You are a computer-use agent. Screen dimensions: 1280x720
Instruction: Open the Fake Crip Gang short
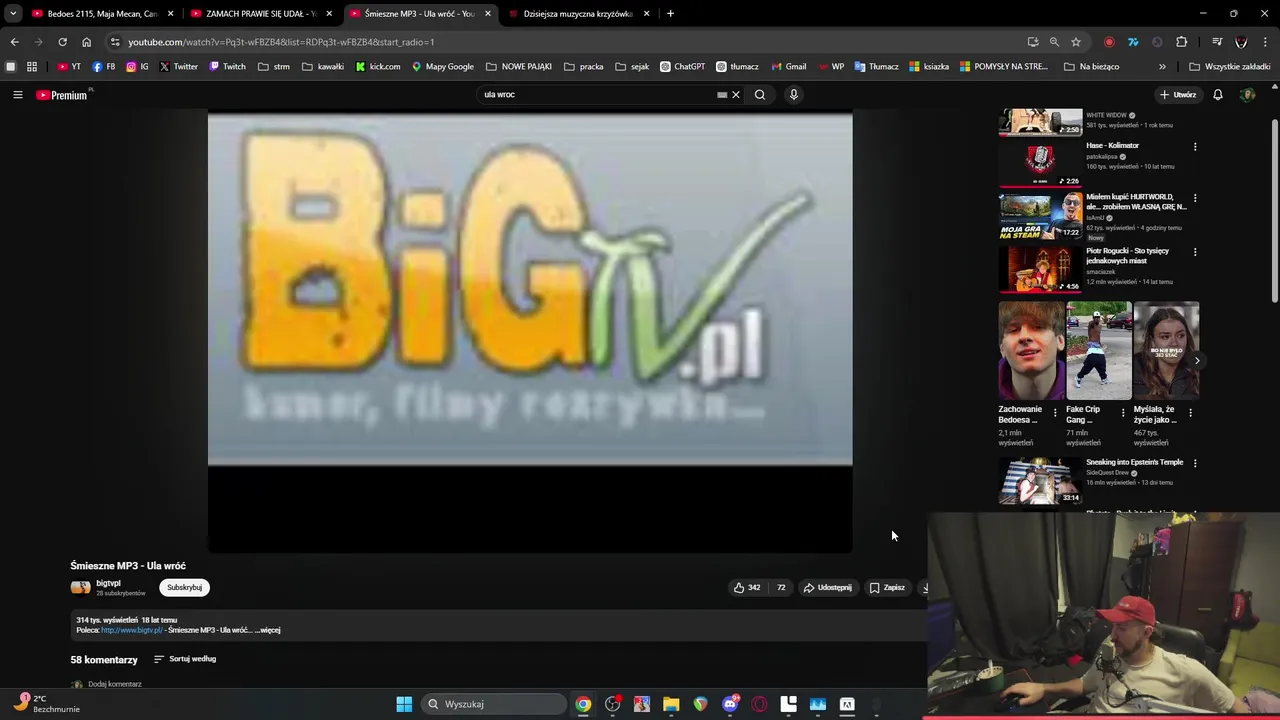coord(1099,350)
